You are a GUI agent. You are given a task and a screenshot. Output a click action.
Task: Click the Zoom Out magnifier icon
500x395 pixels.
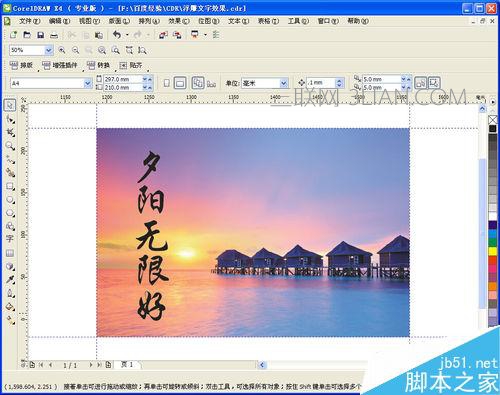pyautogui.click(x=76, y=50)
